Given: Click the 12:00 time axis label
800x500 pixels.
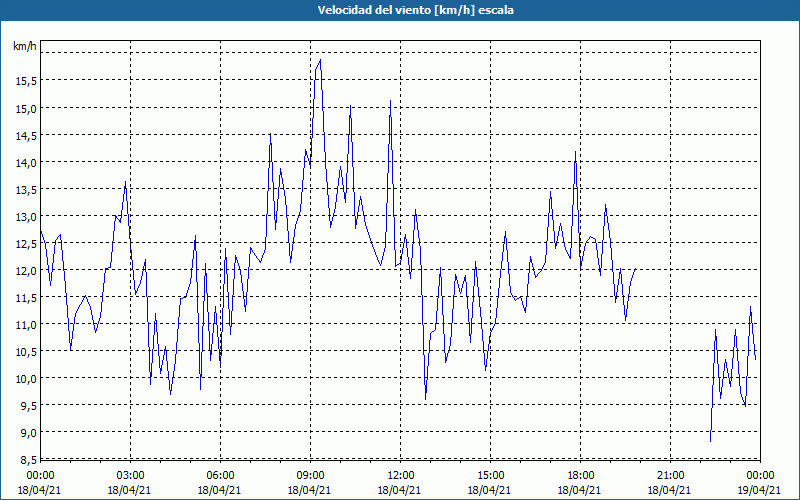Looking at the screenshot, I should [400, 476].
